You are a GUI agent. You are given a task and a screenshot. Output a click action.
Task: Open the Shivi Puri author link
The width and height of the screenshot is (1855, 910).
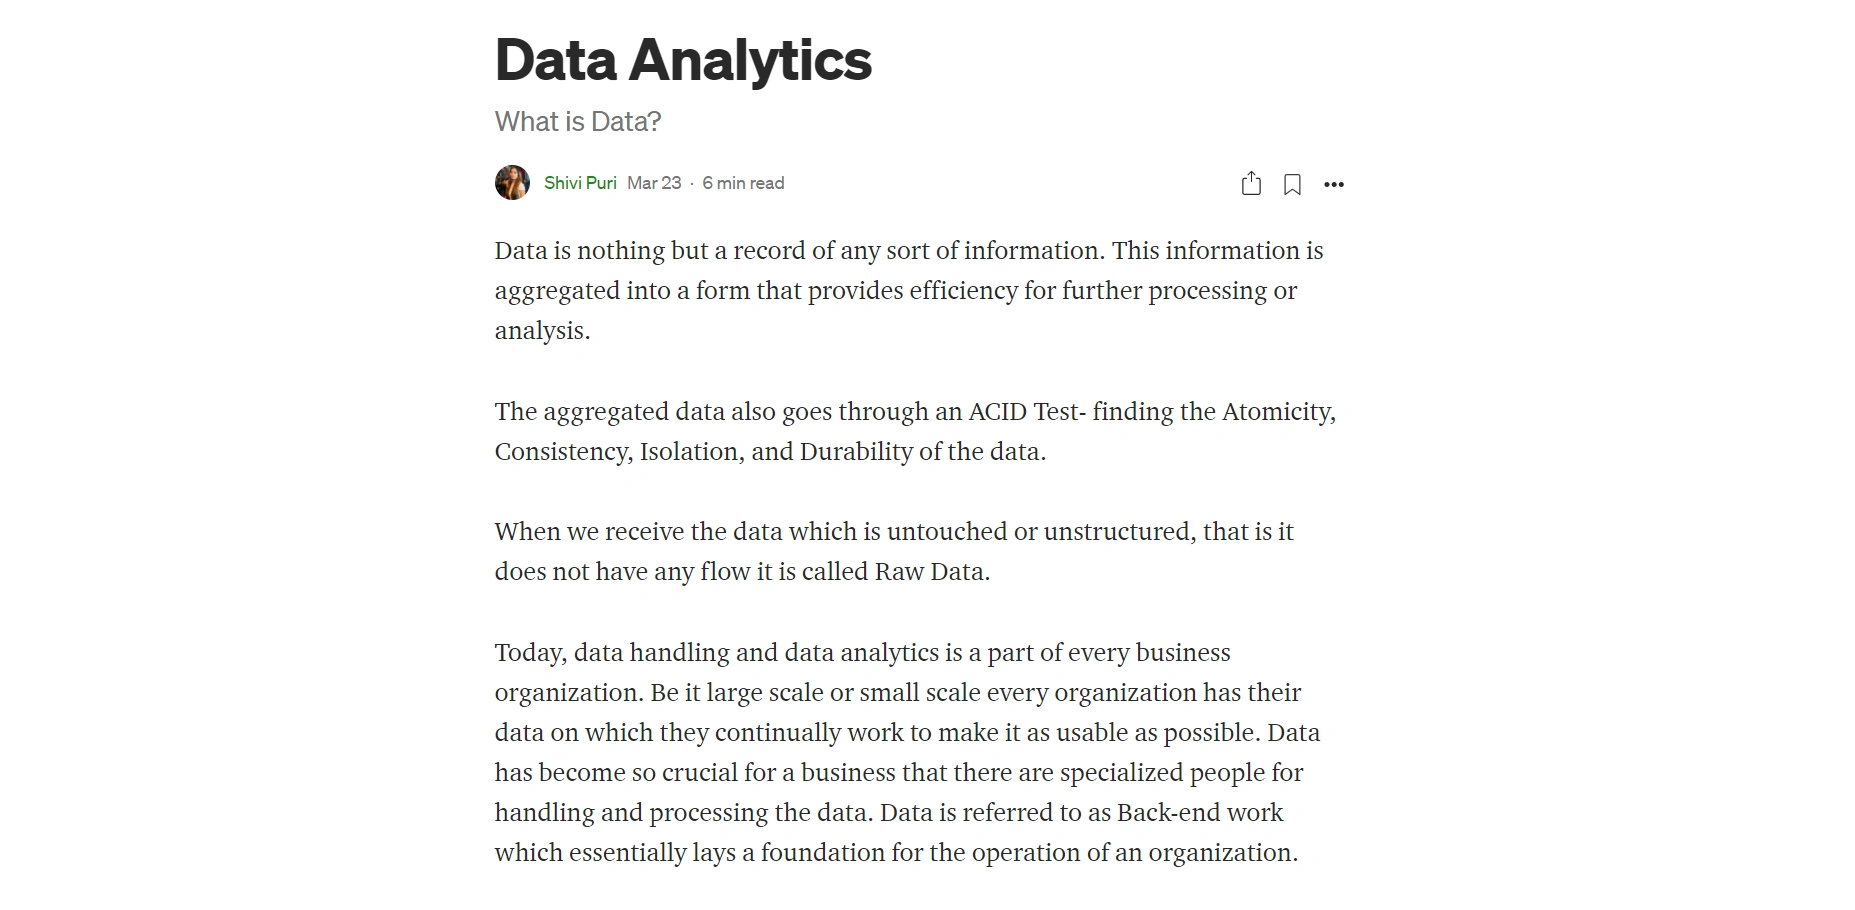point(580,183)
